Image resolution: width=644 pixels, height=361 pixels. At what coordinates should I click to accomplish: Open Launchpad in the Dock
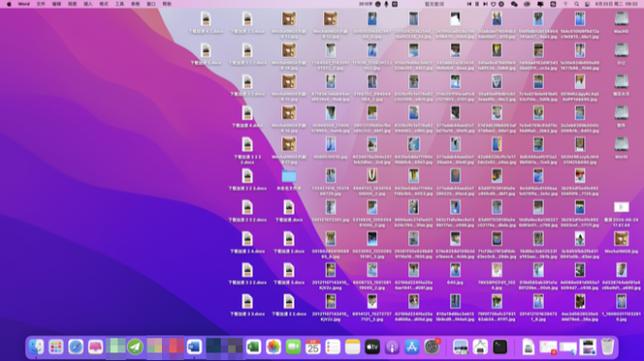pos(56,347)
